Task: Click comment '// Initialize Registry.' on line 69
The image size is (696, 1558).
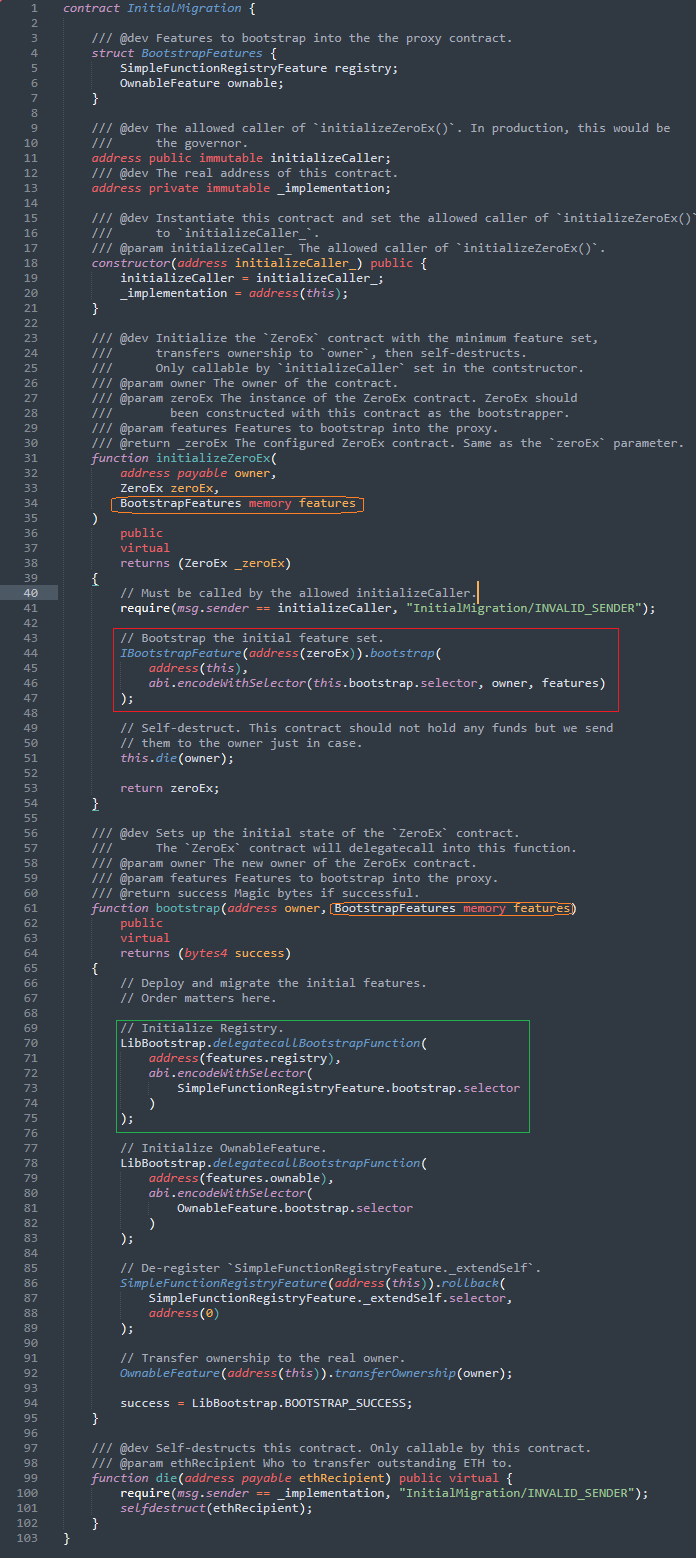Action: [202, 1028]
